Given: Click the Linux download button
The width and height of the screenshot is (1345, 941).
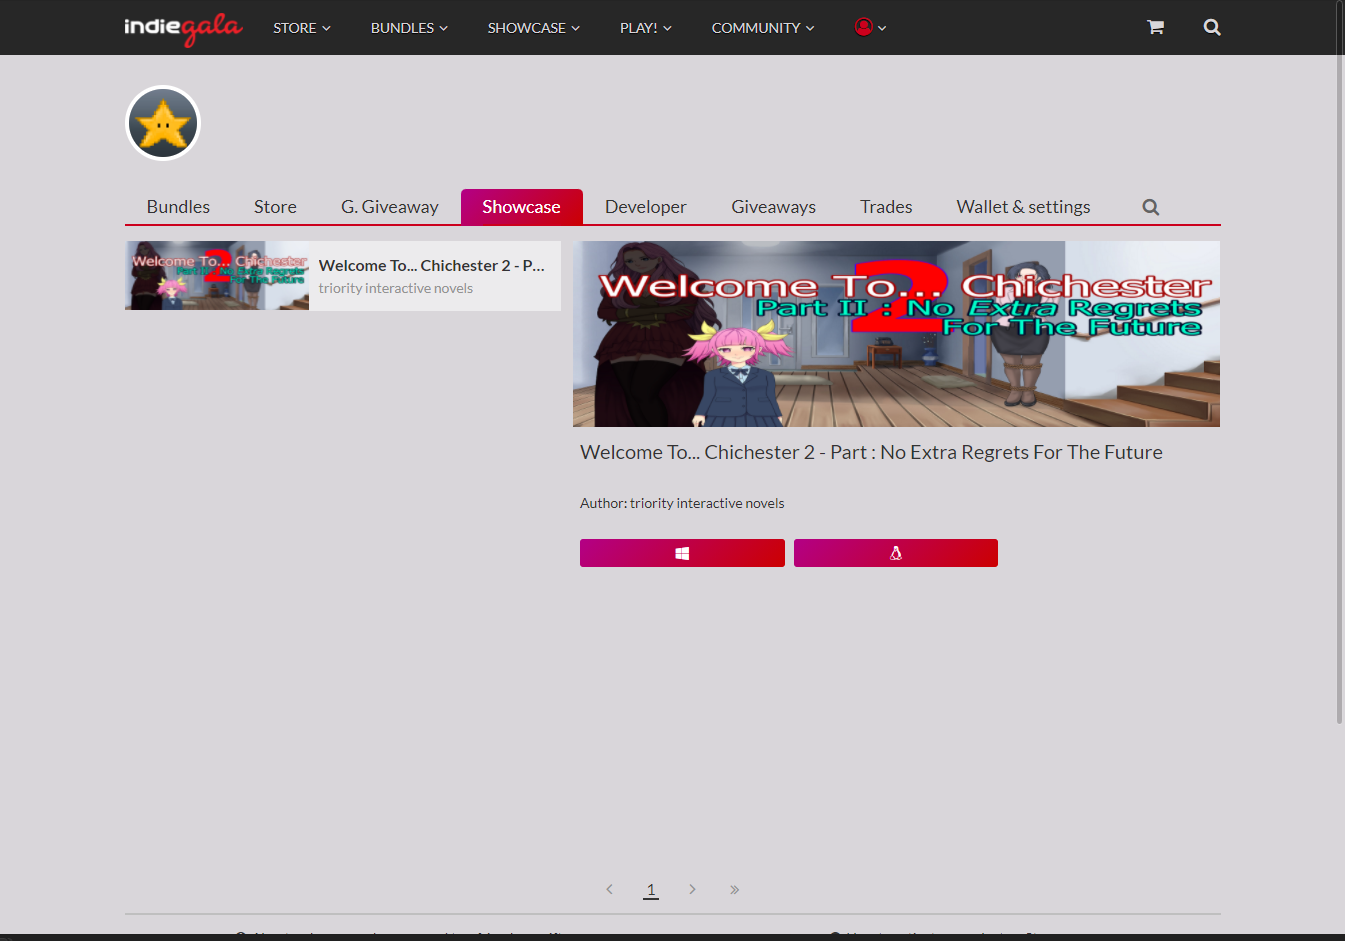Looking at the screenshot, I should [896, 553].
